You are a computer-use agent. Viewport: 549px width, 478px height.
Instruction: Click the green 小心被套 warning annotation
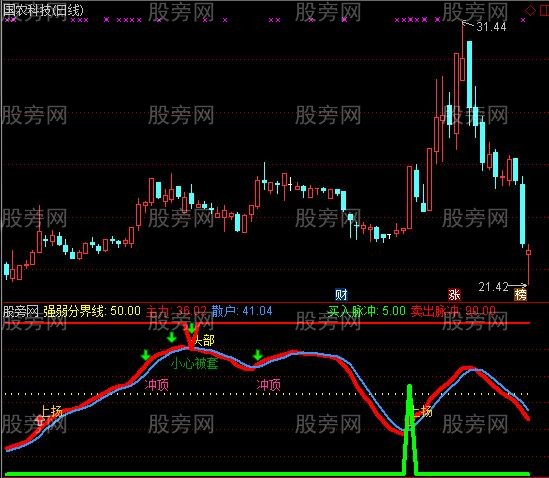[194, 363]
